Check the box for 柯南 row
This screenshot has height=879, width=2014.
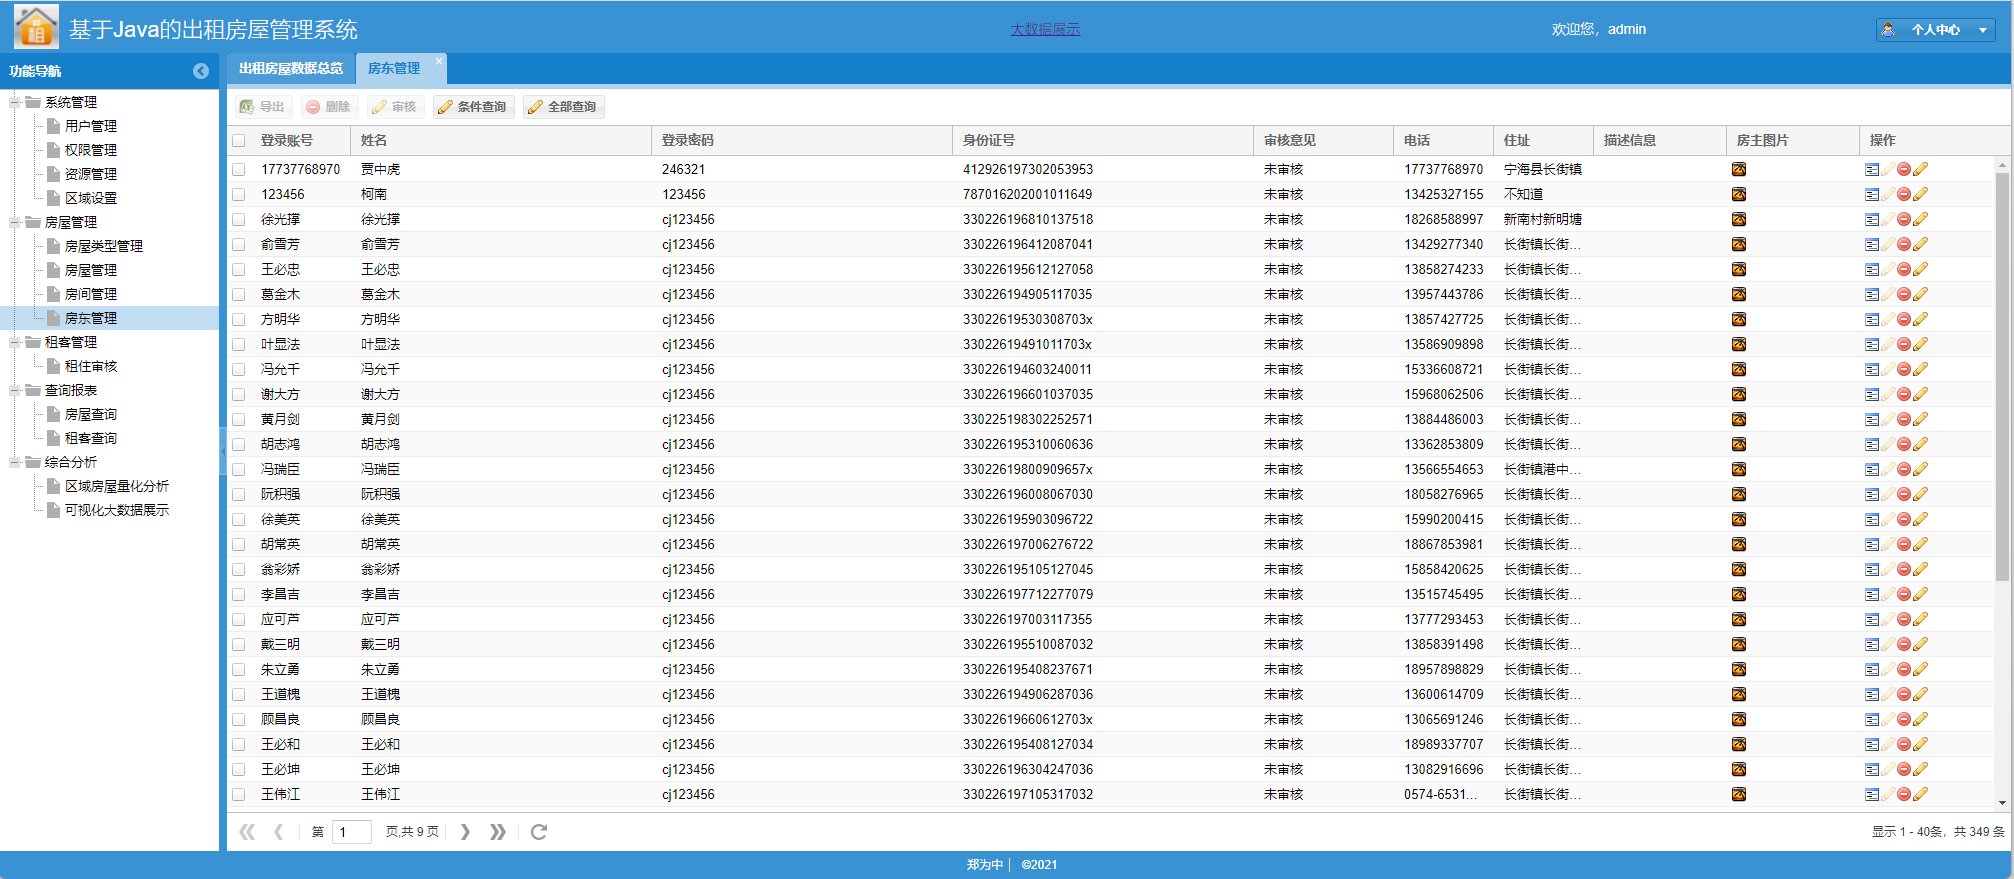239,194
